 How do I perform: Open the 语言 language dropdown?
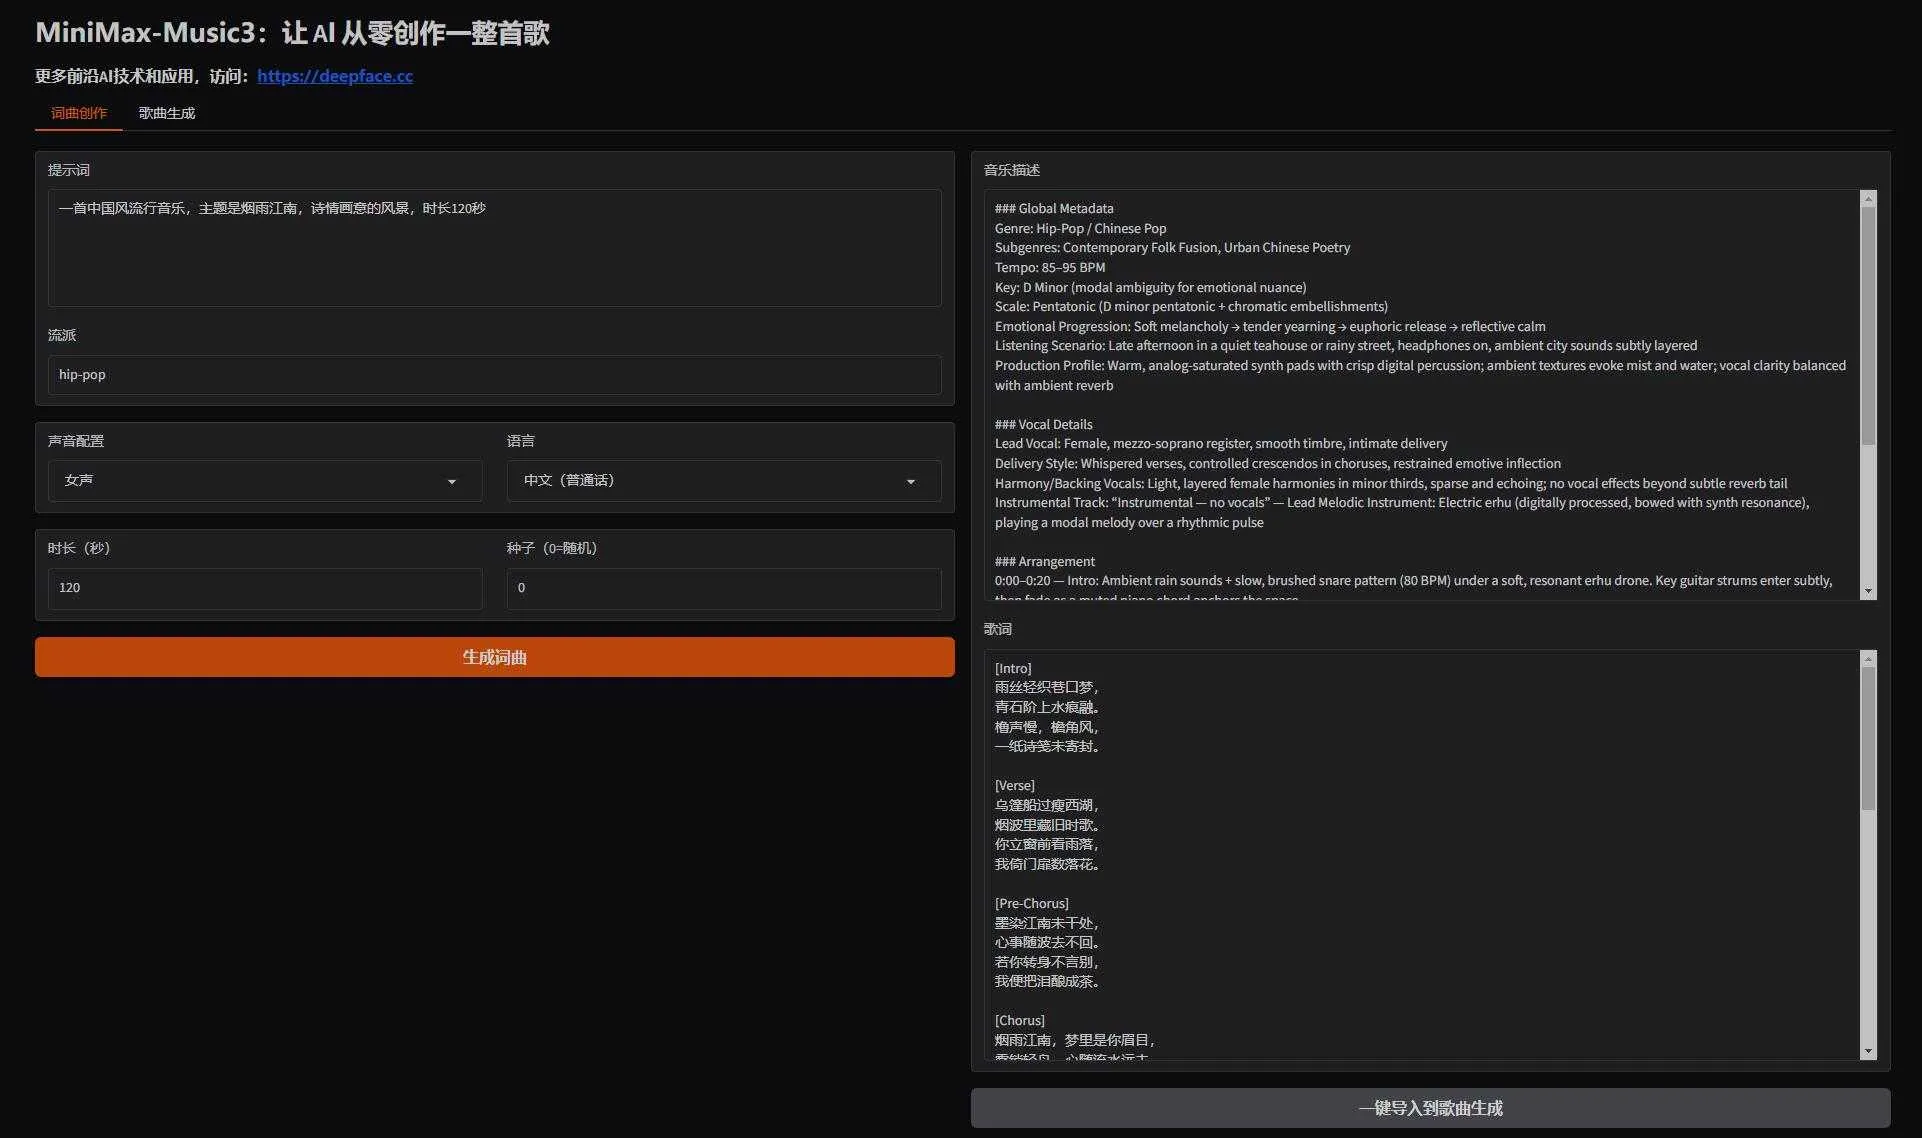click(724, 481)
